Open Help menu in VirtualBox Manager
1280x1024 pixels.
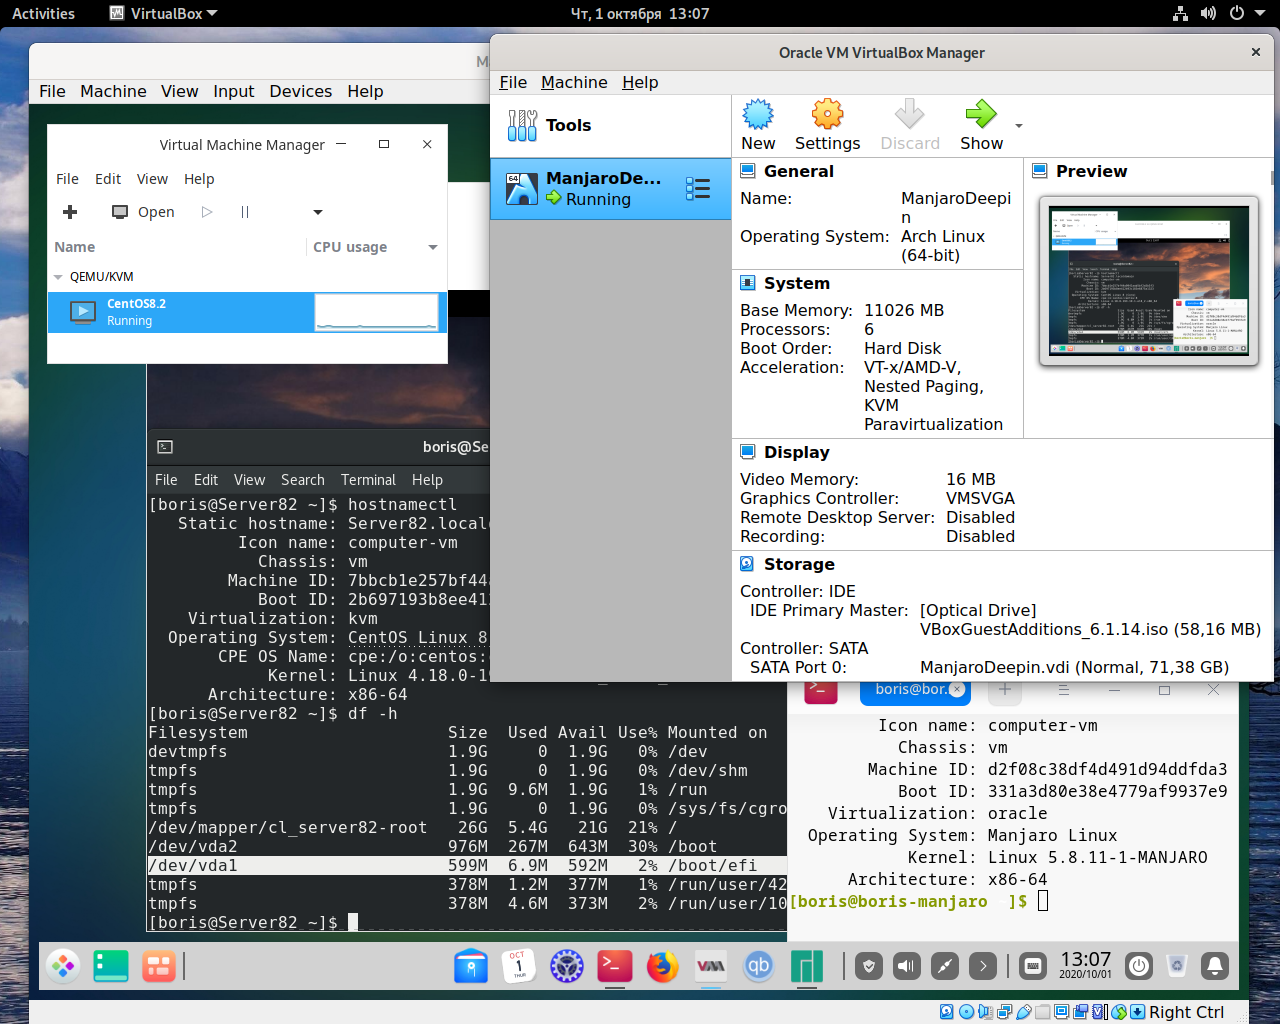pos(640,82)
